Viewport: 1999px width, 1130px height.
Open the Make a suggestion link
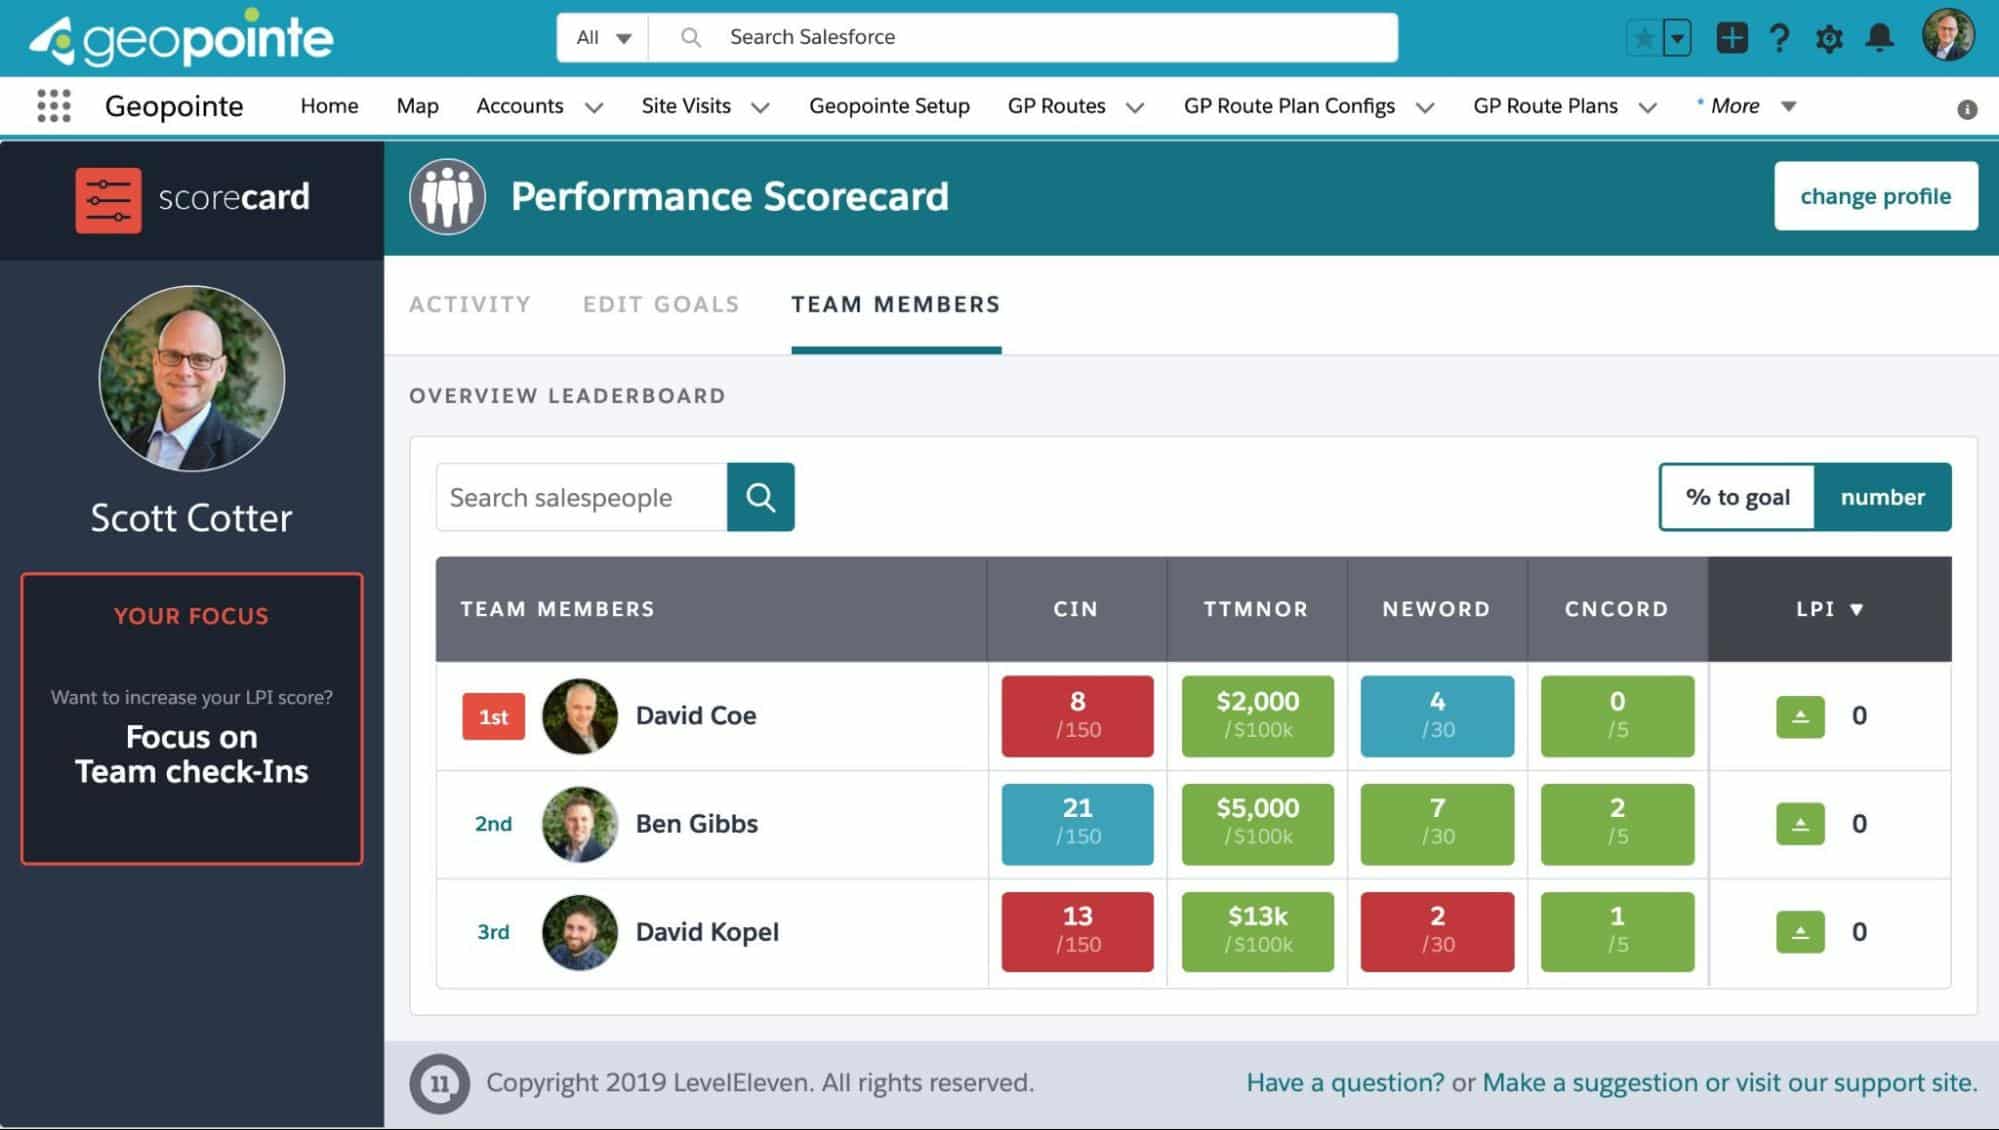point(1590,1082)
